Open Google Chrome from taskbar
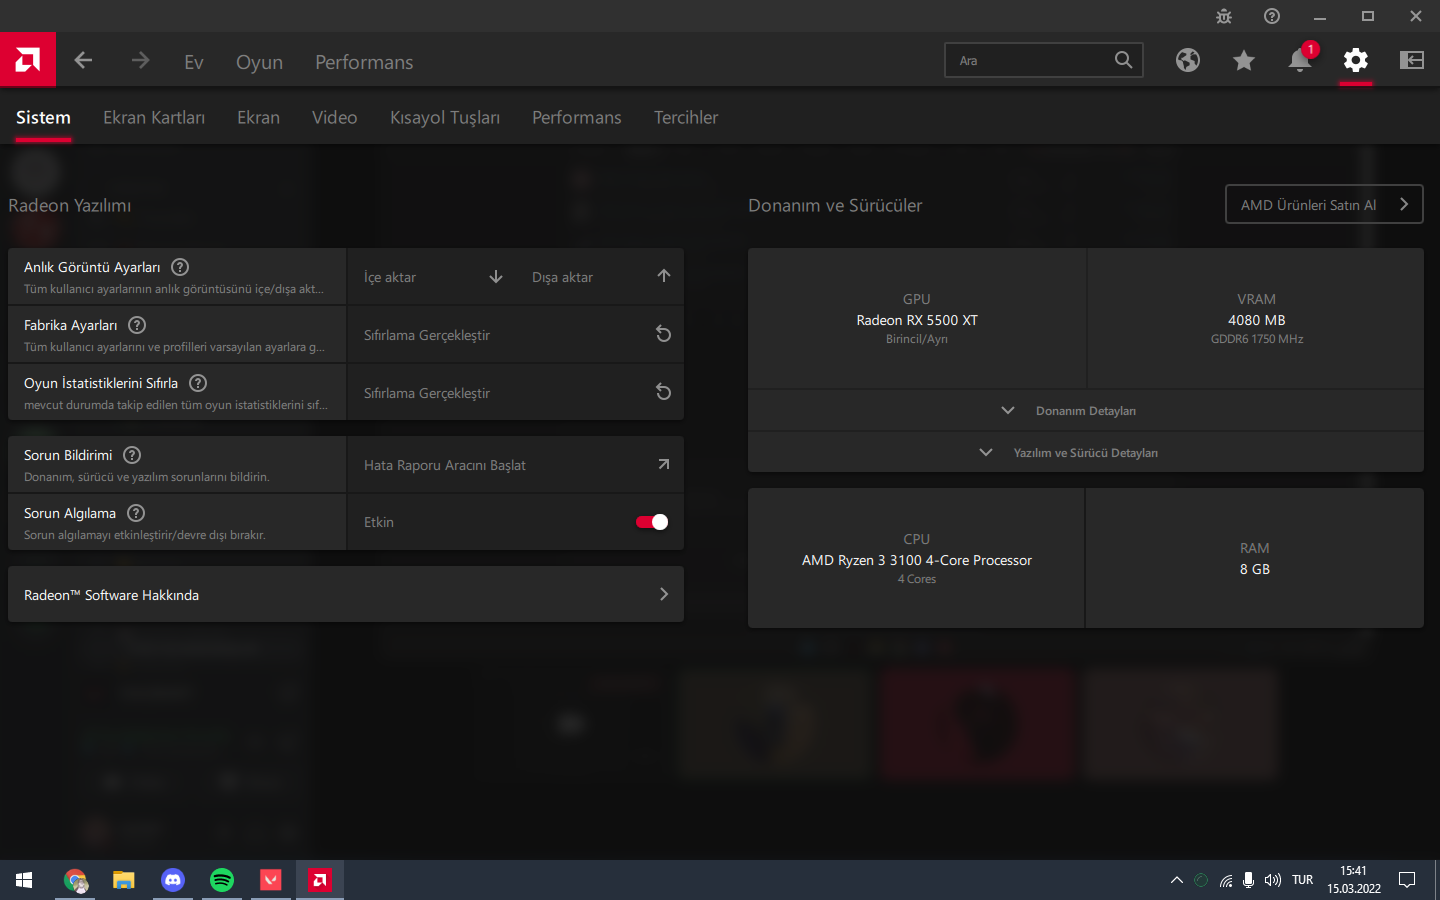This screenshot has width=1440, height=900. pos(75,880)
